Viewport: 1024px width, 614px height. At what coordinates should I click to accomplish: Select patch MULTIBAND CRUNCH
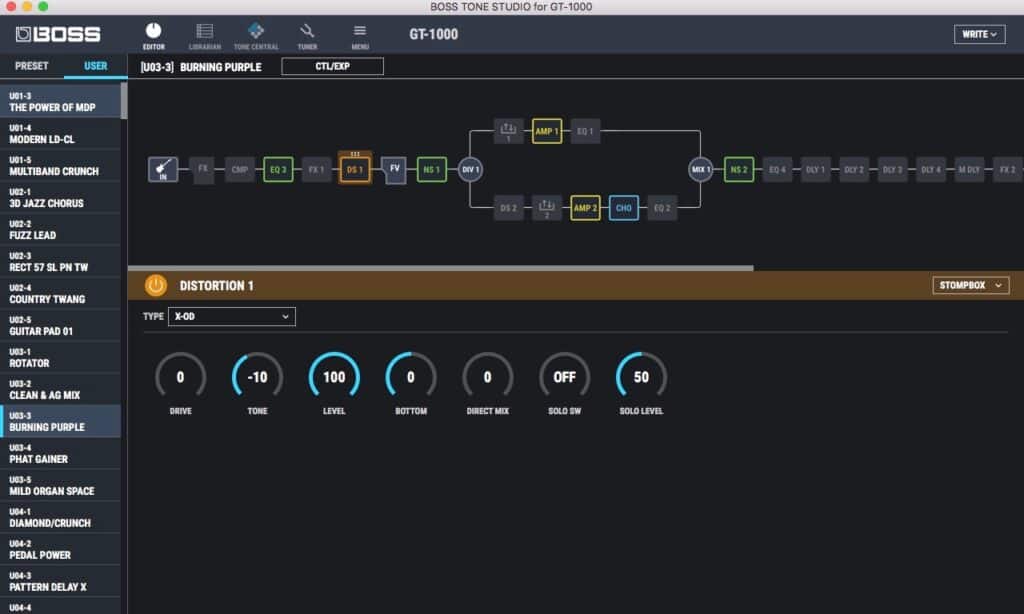pos(60,166)
